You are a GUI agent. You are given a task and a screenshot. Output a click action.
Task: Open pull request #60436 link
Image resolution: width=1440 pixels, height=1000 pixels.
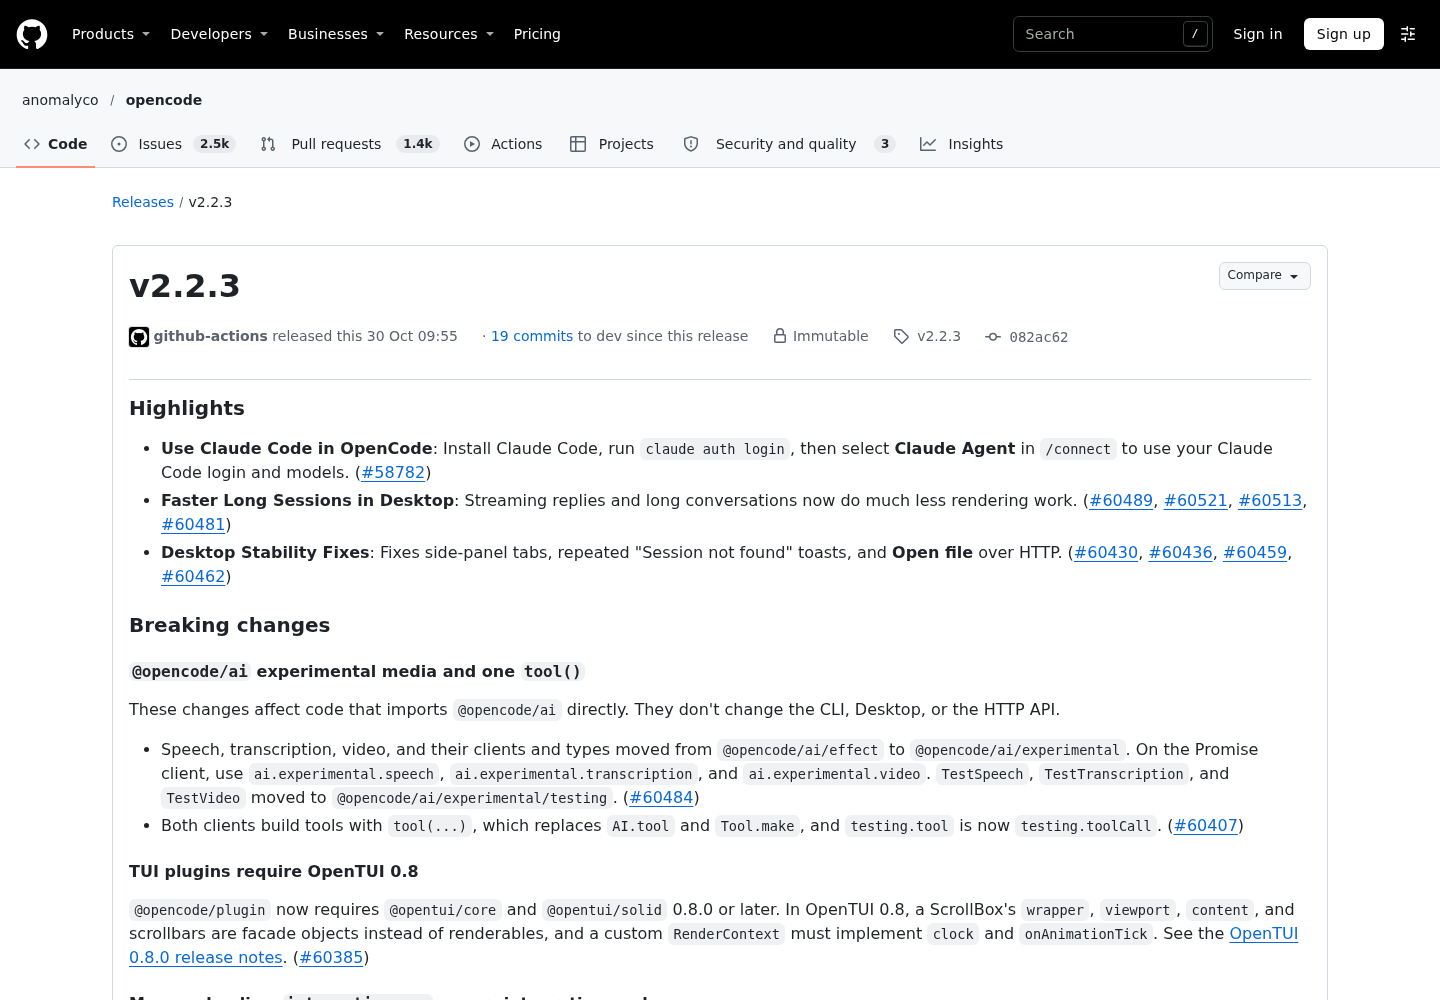click(1181, 552)
